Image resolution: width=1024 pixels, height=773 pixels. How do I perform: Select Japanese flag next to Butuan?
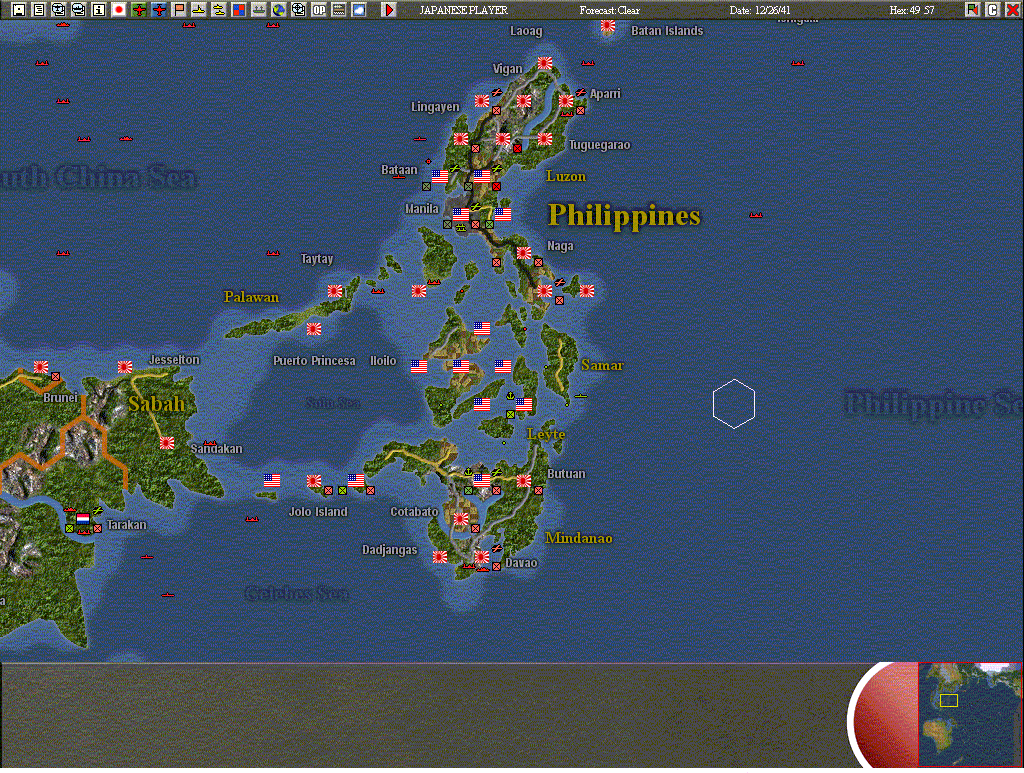tap(524, 481)
